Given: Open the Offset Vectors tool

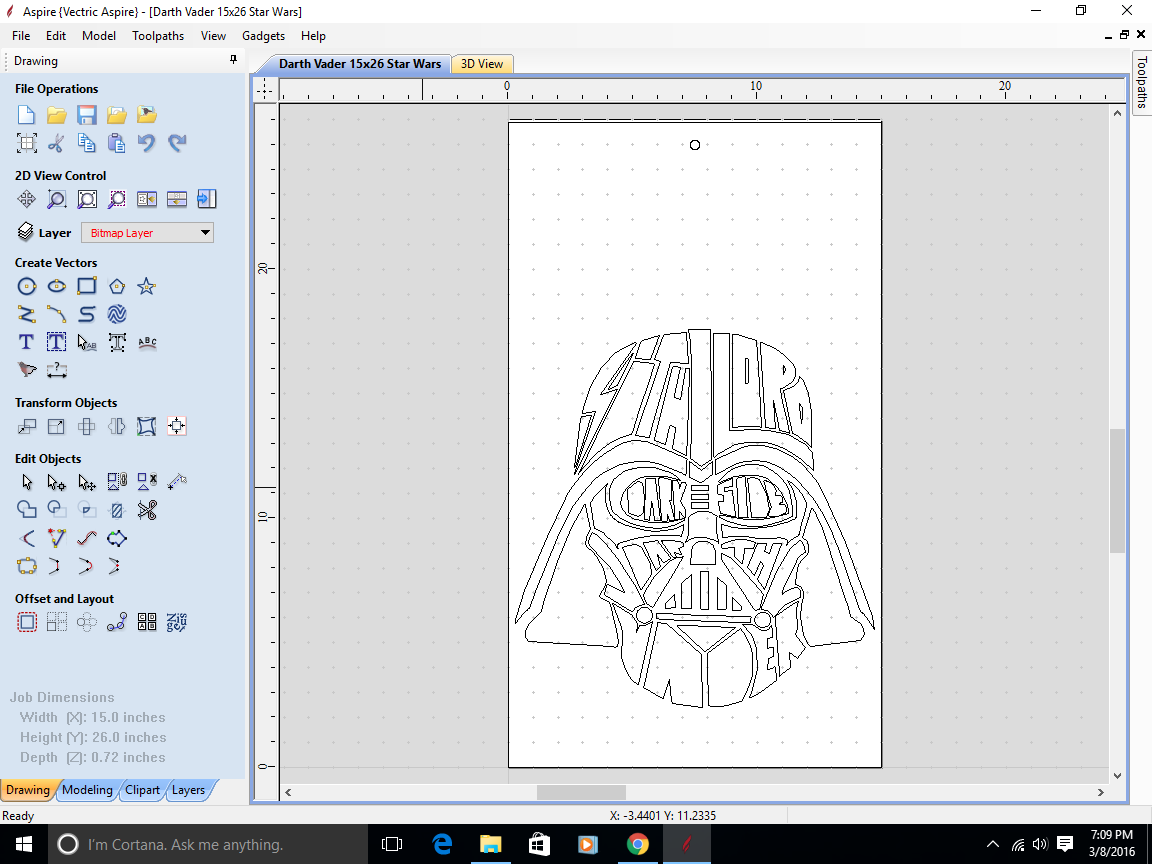Looking at the screenshot, I should [x=27, y=621].
